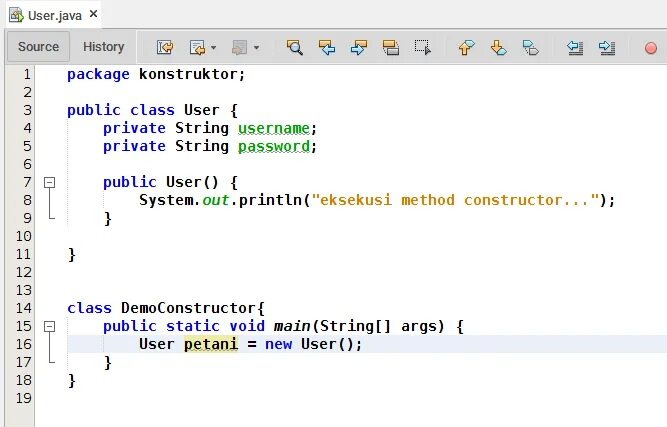Click Shift Line Right icon

pos(607,47)
